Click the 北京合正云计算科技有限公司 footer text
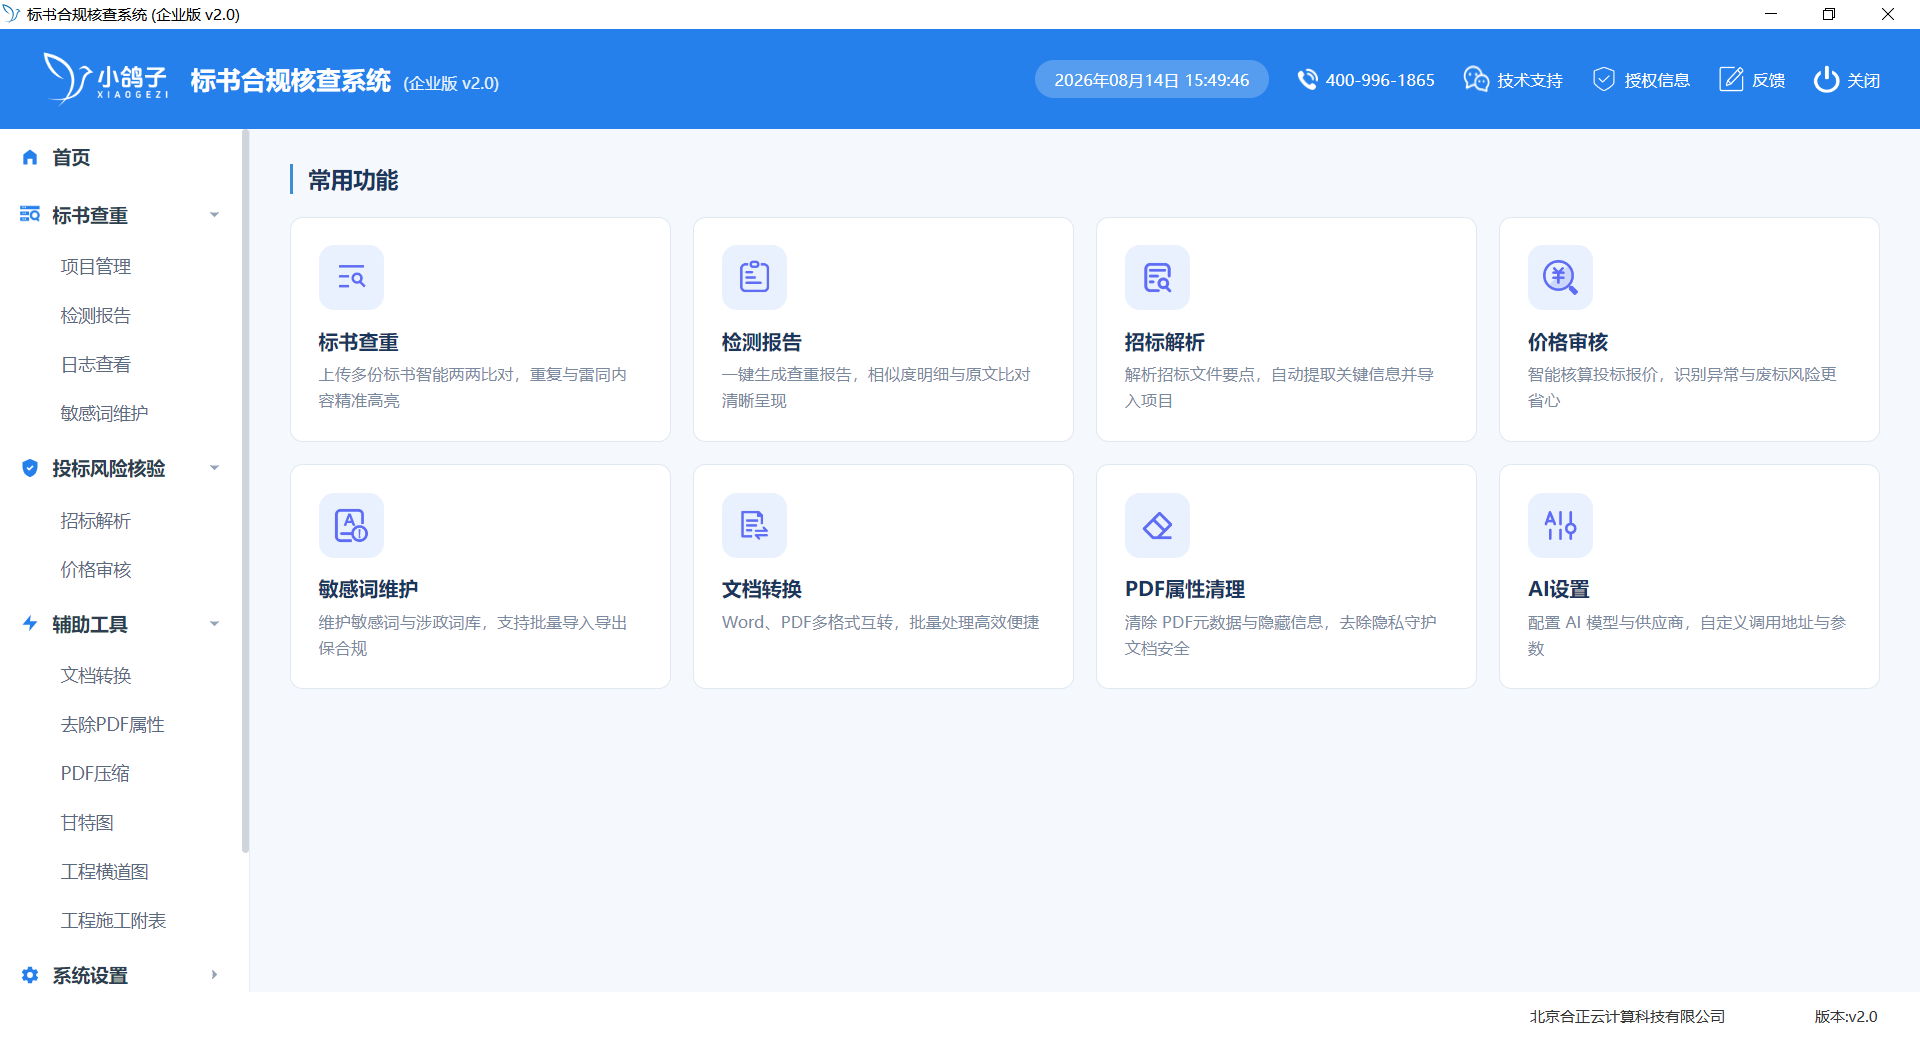1920x1041 pixels. (x=1627, y=1016)
